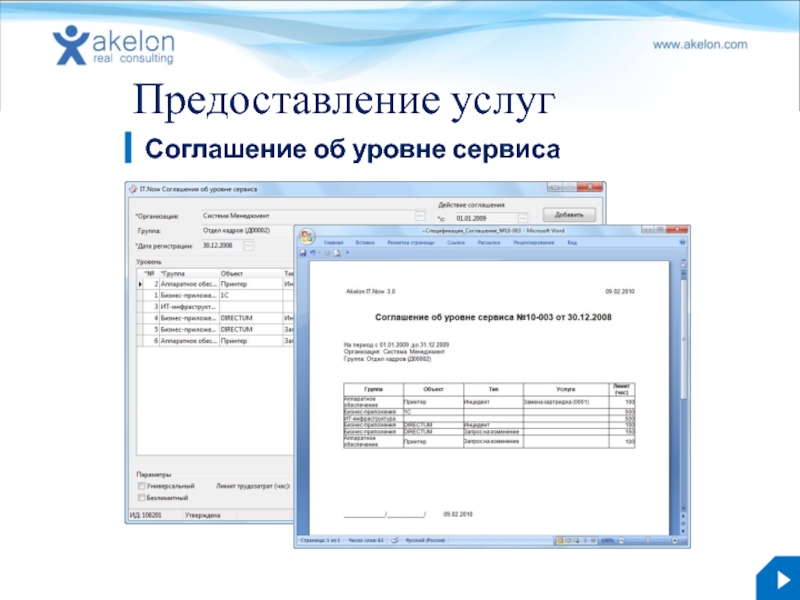Click the Word help icon

[x=682, y=243]
